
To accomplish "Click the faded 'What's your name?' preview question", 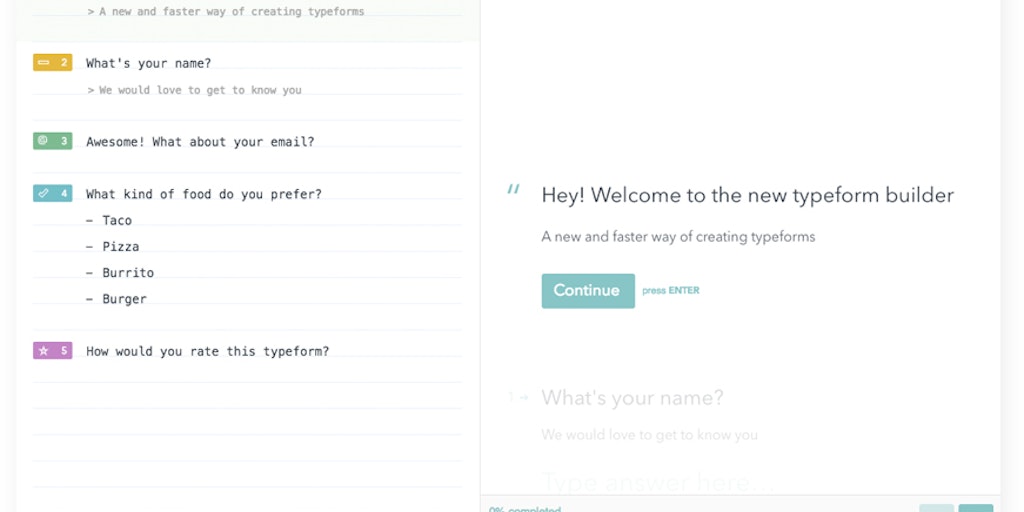I will tap(632, 398).
